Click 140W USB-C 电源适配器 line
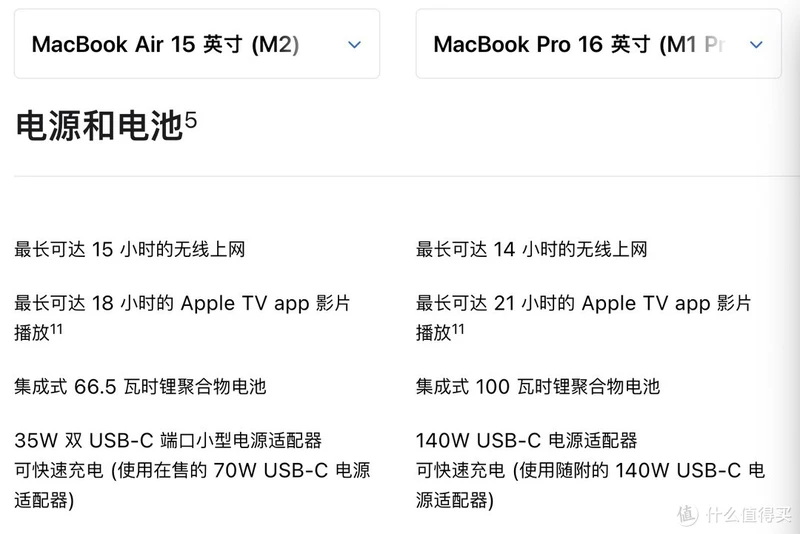 [x=527, y=440]
